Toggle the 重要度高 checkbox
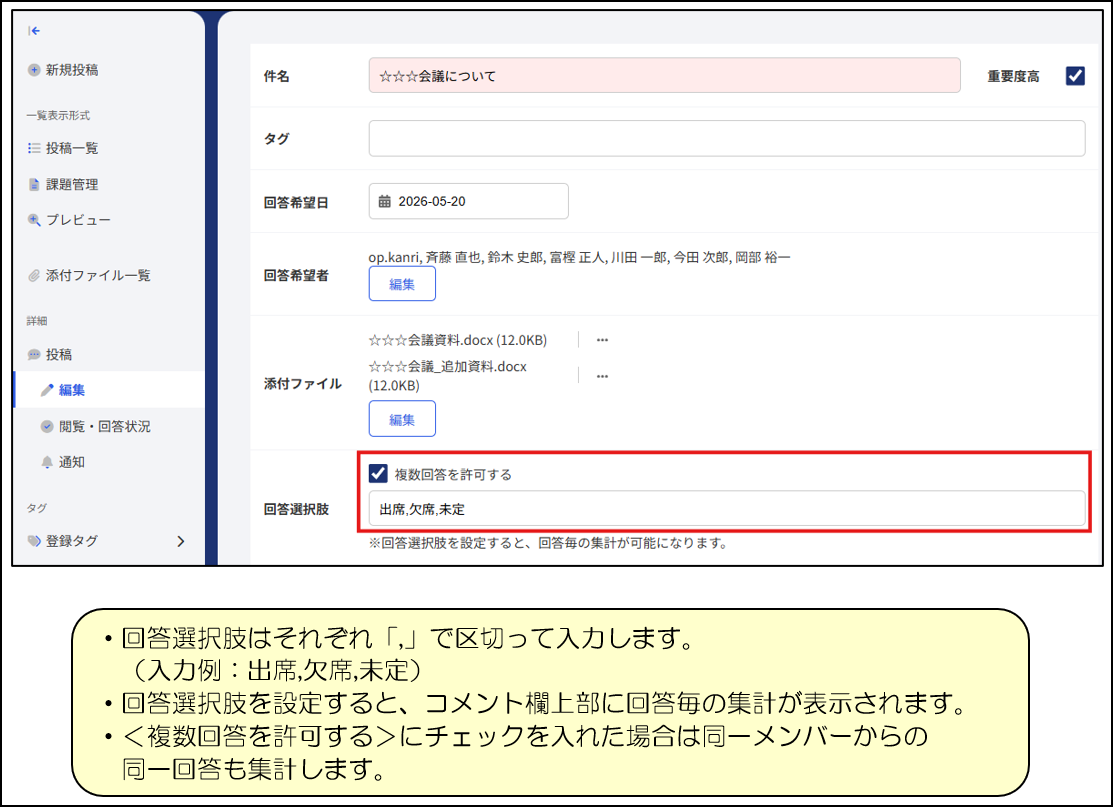 coord(1075,76)
